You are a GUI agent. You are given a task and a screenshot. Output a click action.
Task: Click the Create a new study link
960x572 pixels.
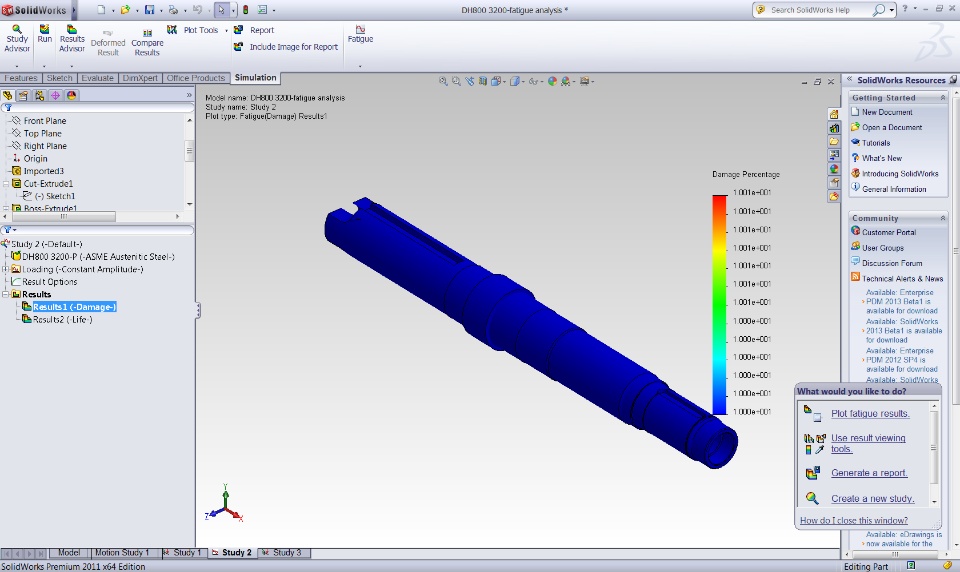(872, 499)
